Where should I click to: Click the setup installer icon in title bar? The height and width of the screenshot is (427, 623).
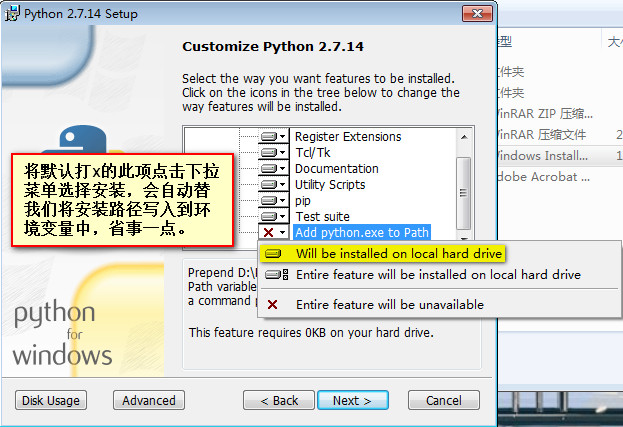pyautogui.click(x=12, y=14)
